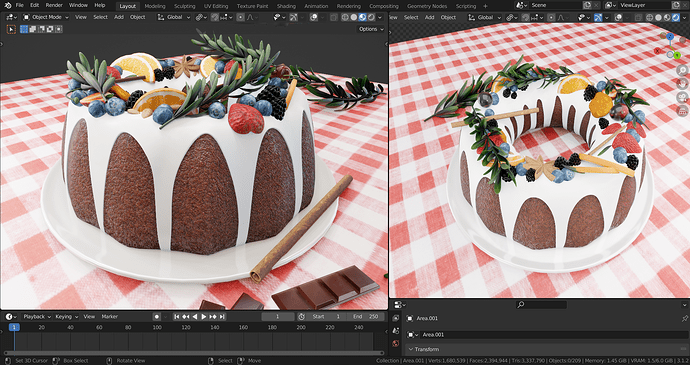The image size is (690, 365).
Task: Click the Scene name field
Action: (555, 6)
